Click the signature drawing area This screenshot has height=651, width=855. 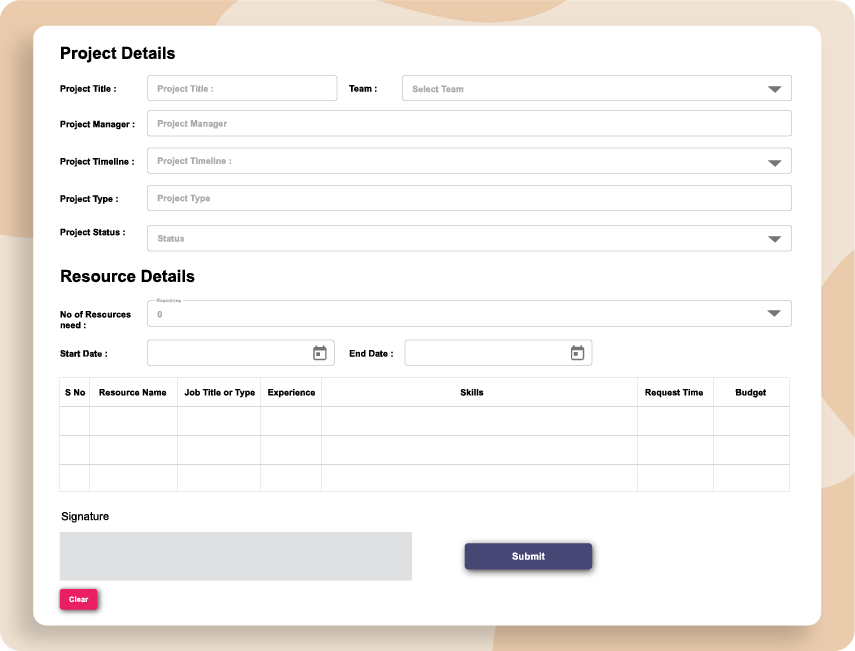pos(235,556)
